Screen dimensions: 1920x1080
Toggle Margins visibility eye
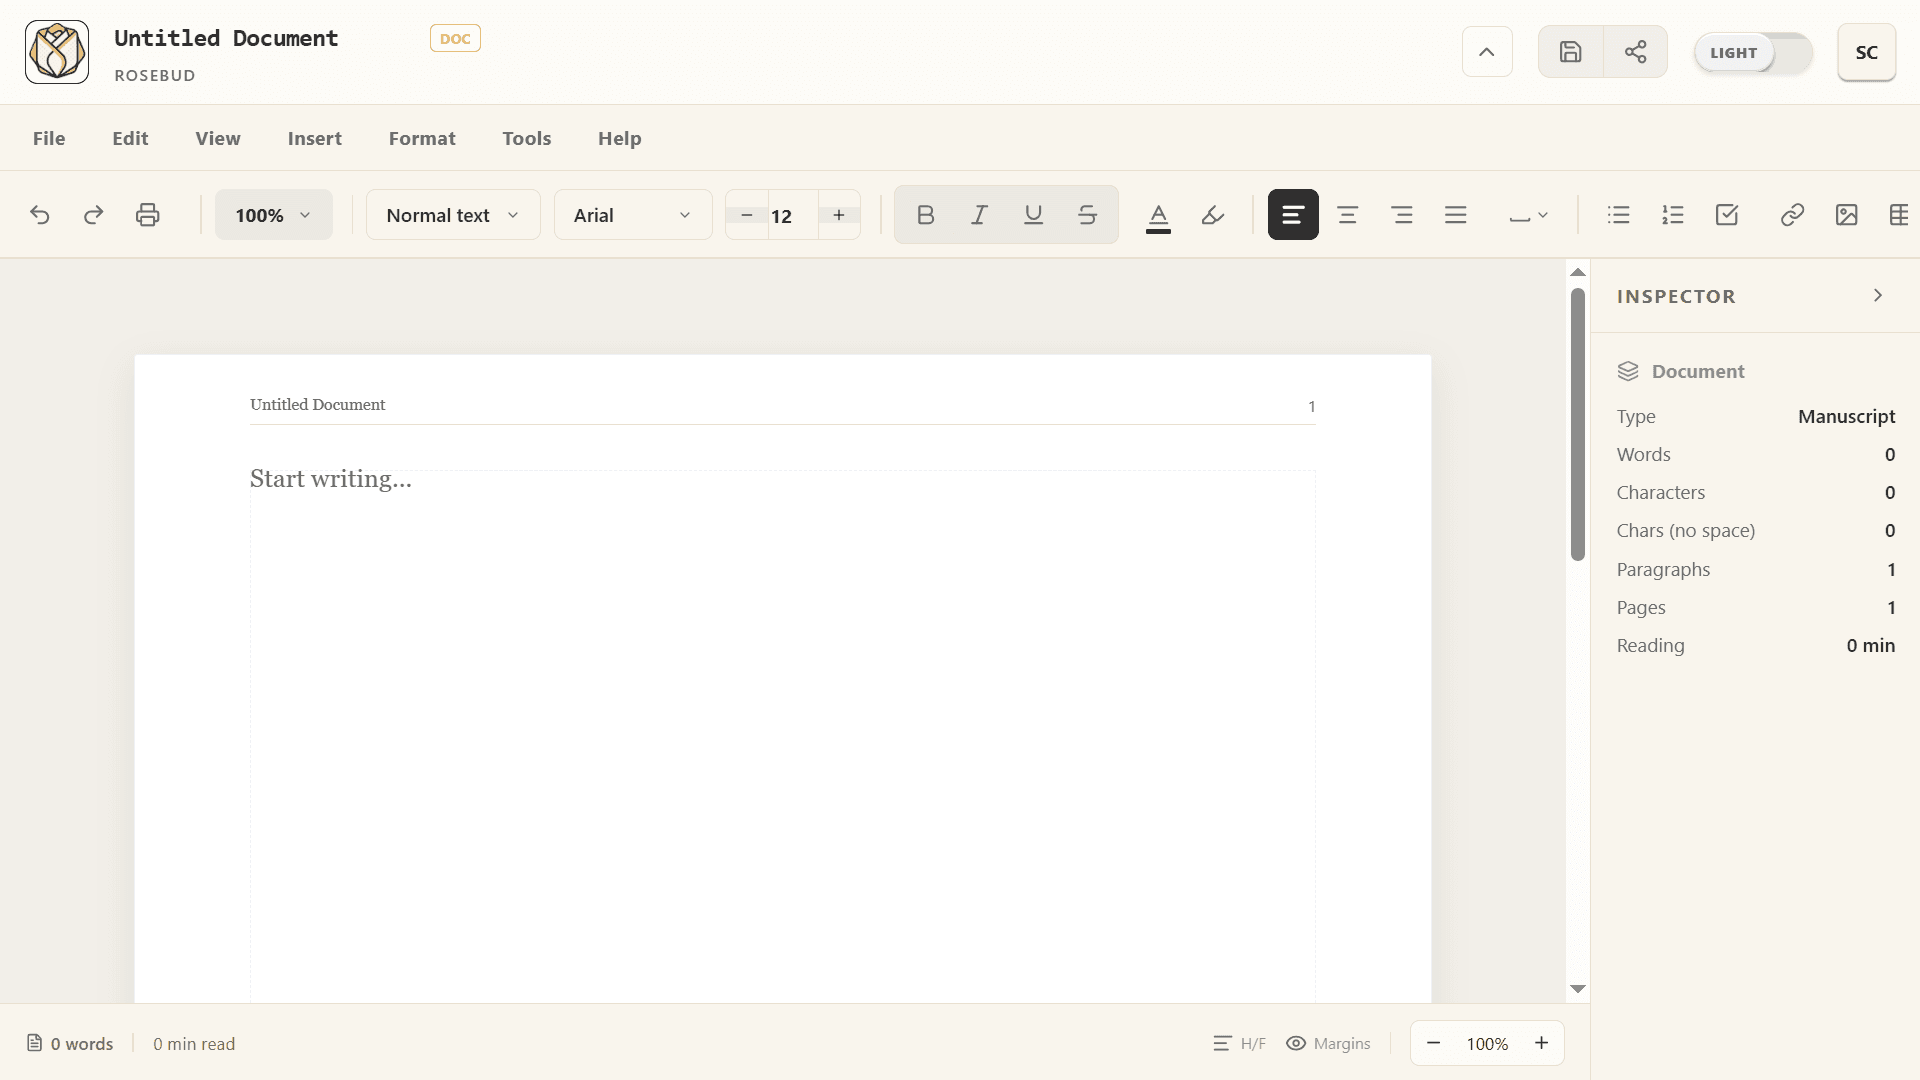tap(1328, 1044)
